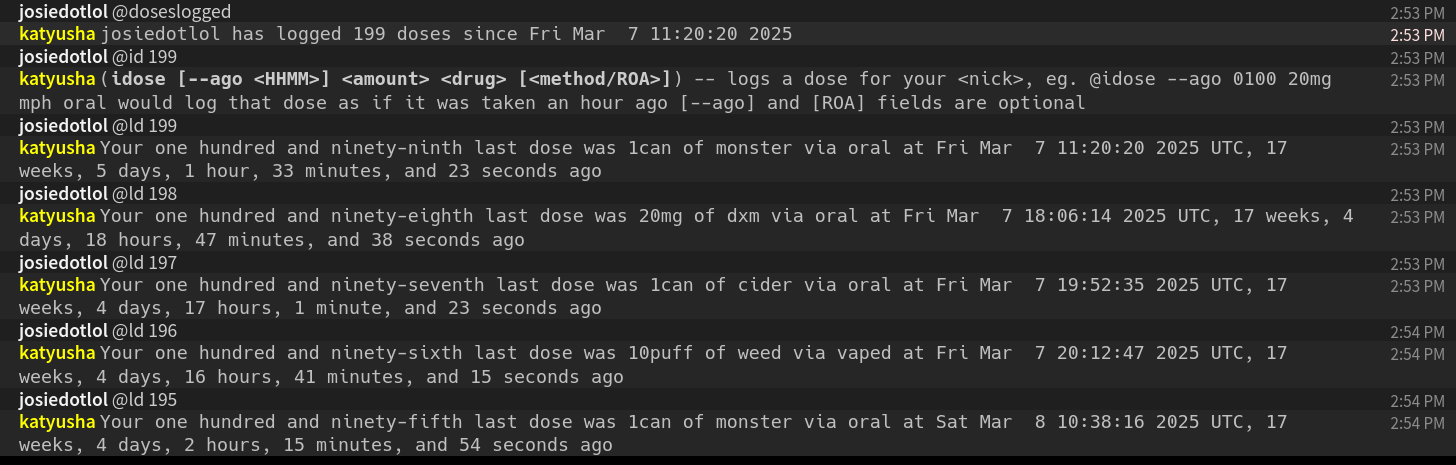The width and height of the screenshot is (1456, 465).
Task: Click josiedotlol nick beside @ld 197
Action: pyautogui.click(x=63, y=262)
